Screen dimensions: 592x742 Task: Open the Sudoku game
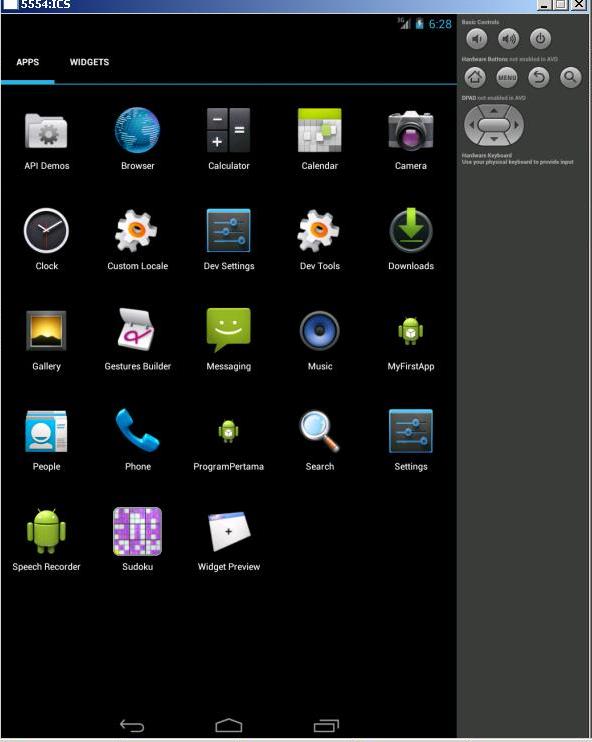137,540
